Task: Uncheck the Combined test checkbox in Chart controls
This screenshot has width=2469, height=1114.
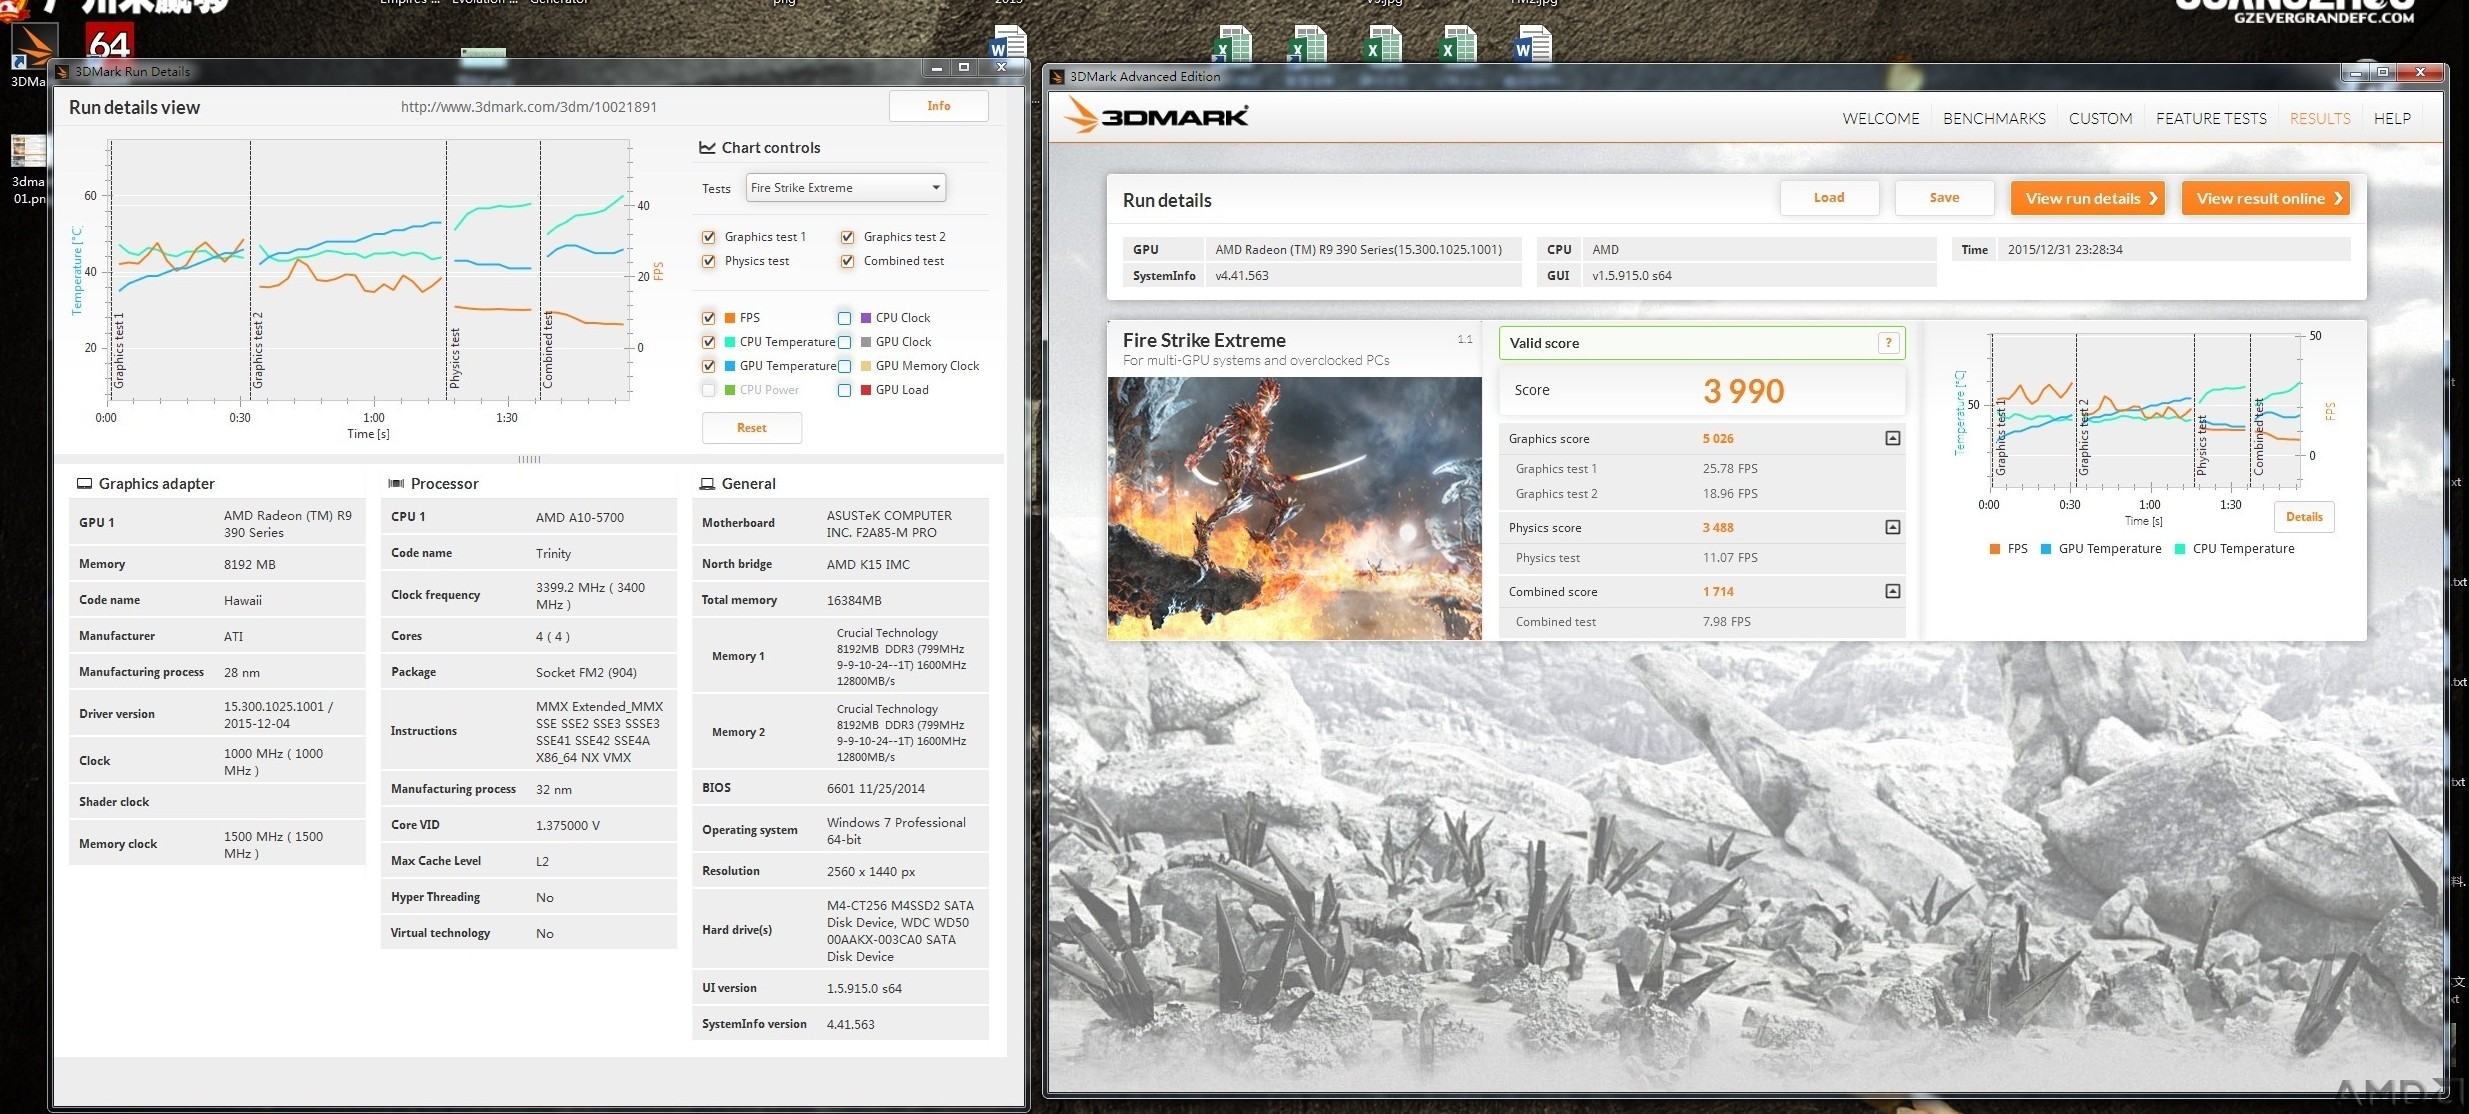Action: pyautogui.click(x=848, y=261)
